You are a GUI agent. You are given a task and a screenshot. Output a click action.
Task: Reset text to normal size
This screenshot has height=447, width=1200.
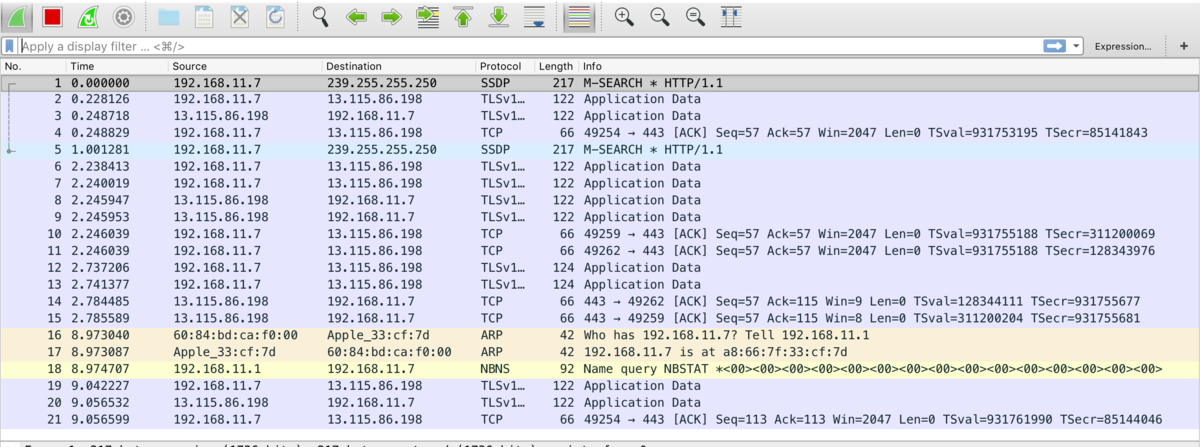click(x=695, y=16)
